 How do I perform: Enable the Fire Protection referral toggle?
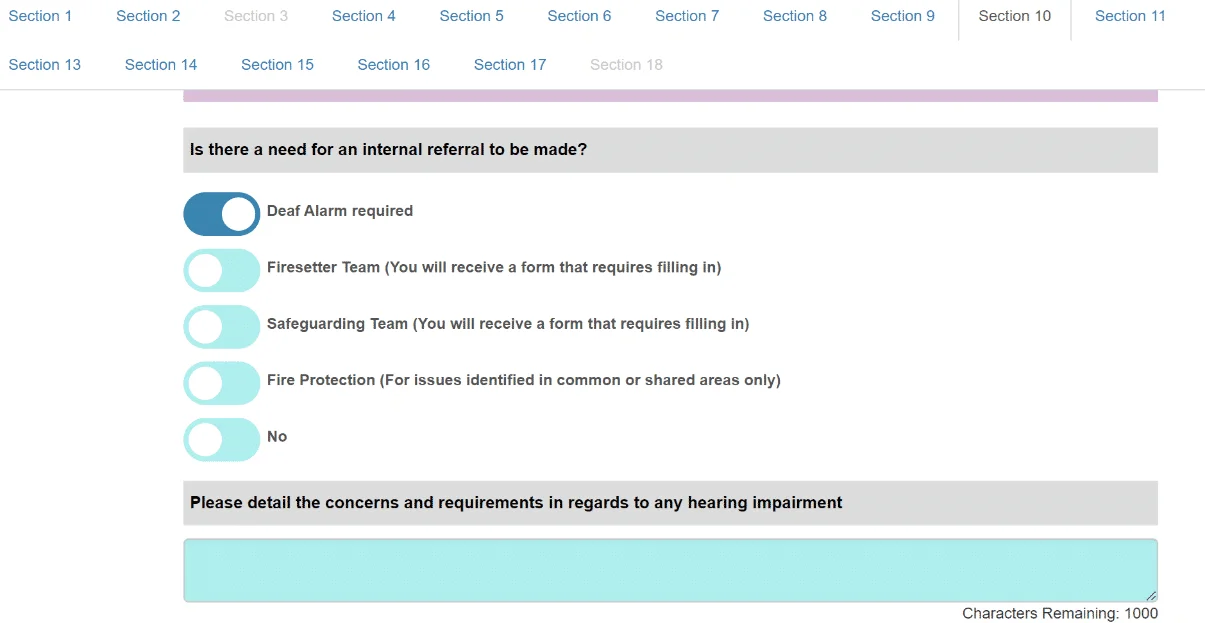[x=221, y=383]
